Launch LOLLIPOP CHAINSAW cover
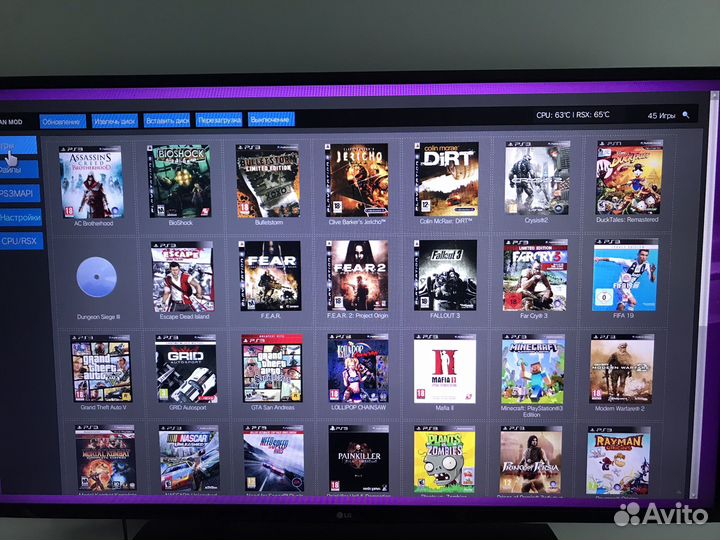The image size is (720, 540). 358,368
